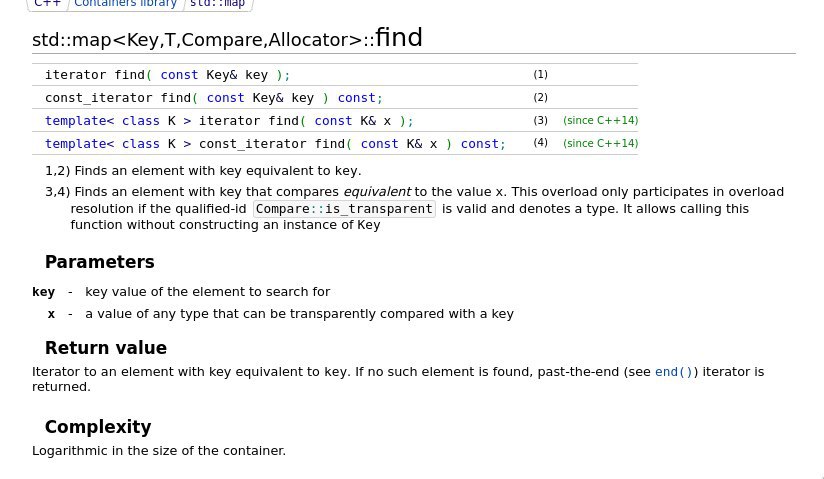Open the C++ breadcrumb link
Viewport: 824px width, 479px height.
click(47, 3)
